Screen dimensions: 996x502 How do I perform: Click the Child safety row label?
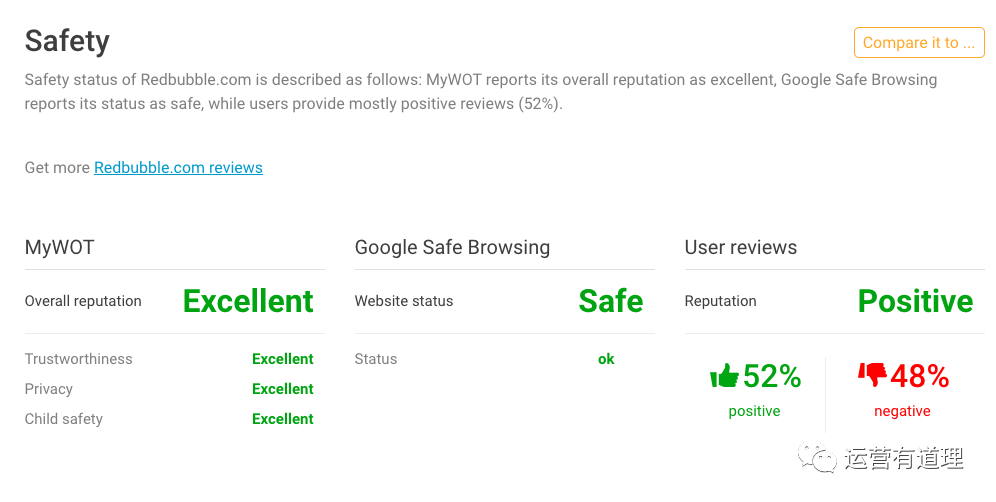64,419
